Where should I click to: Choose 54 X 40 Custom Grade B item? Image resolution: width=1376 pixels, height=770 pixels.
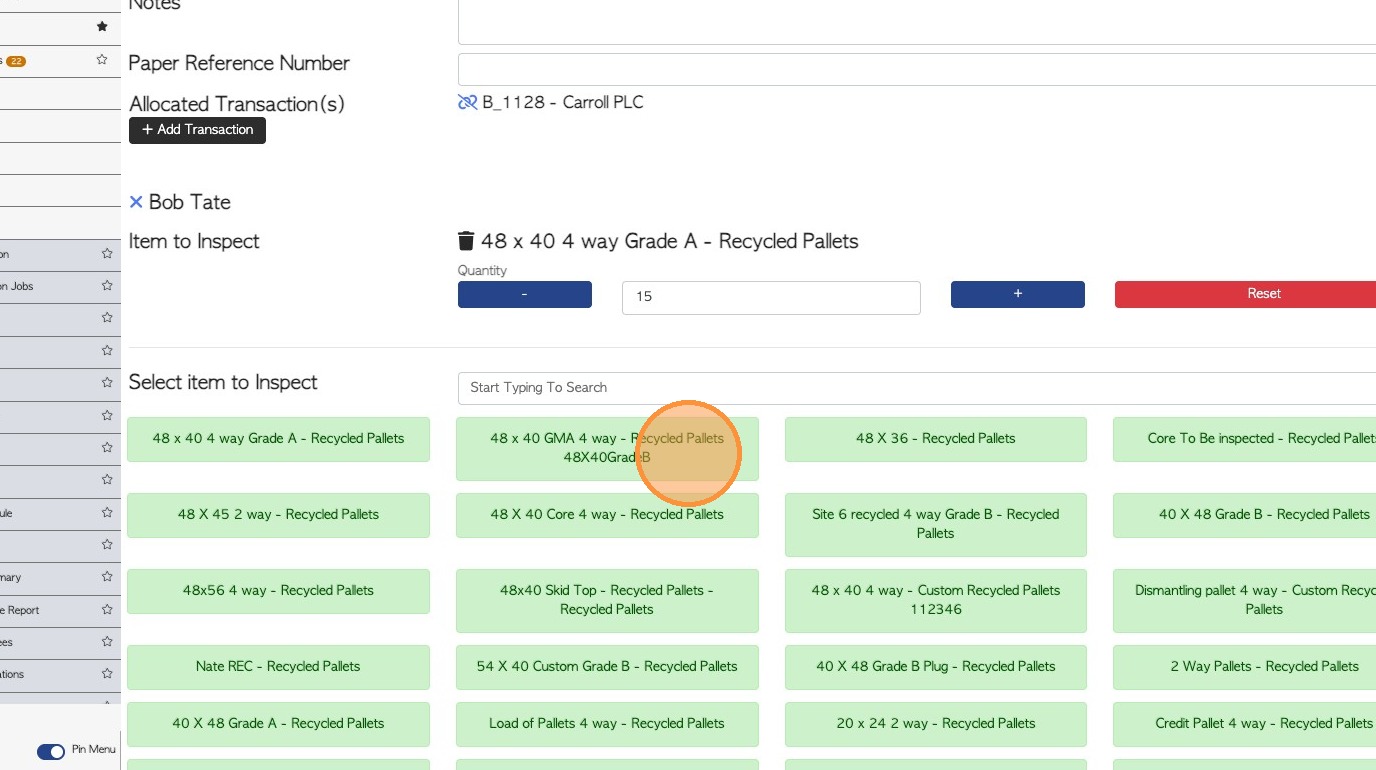click(607, 667)
